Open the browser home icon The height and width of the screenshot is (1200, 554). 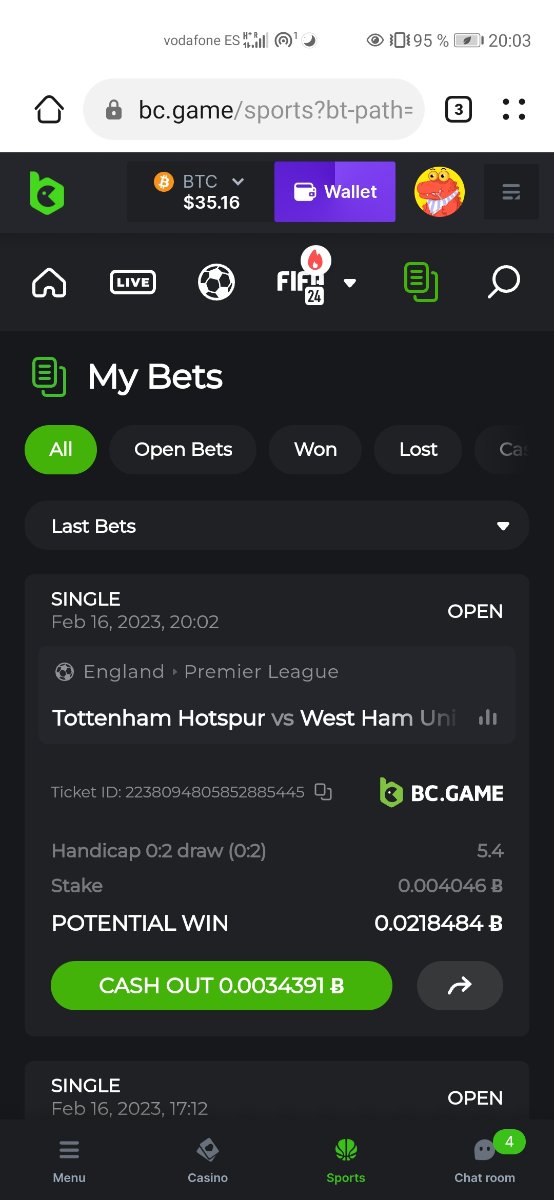(x=49, y=109)
